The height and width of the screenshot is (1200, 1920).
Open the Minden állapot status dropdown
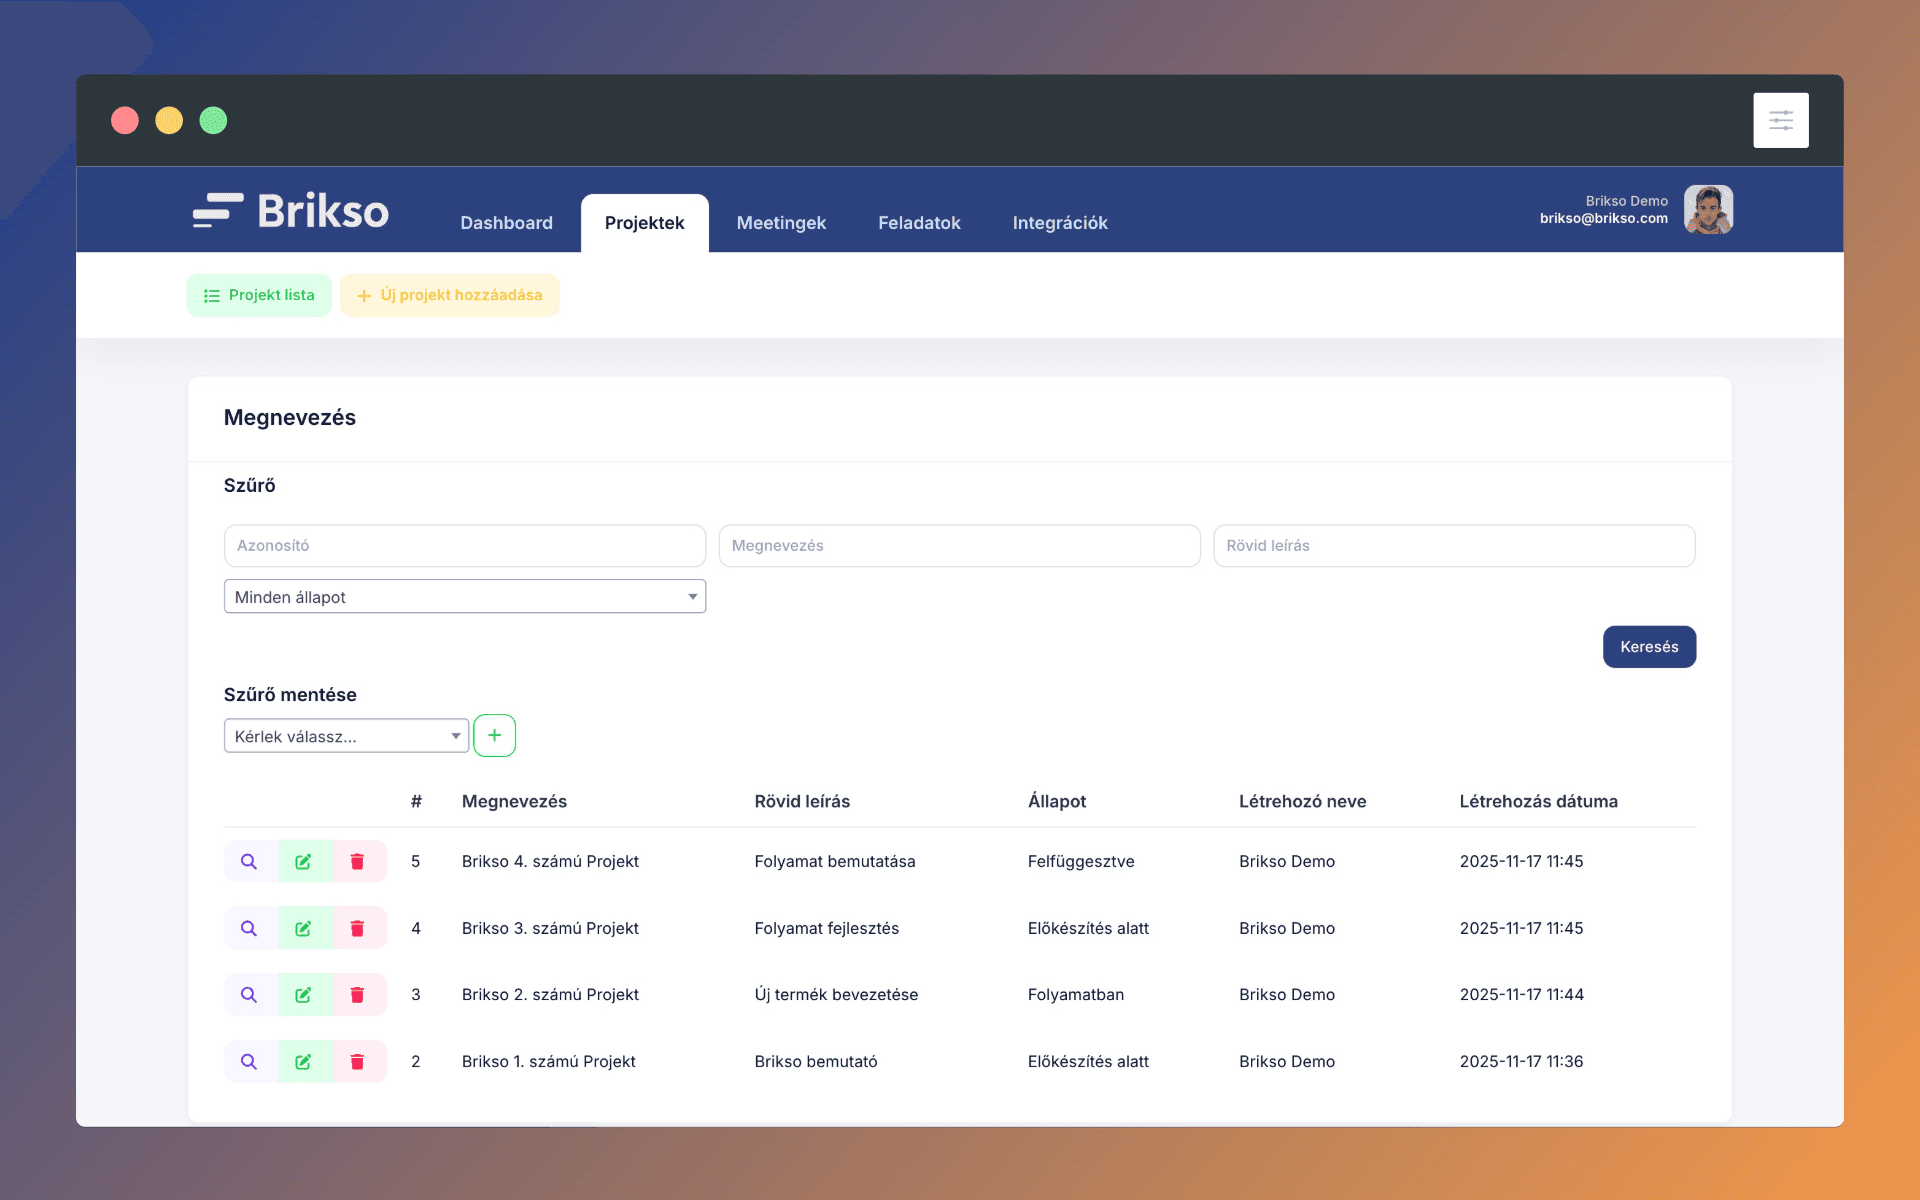(x=465, y=597)
